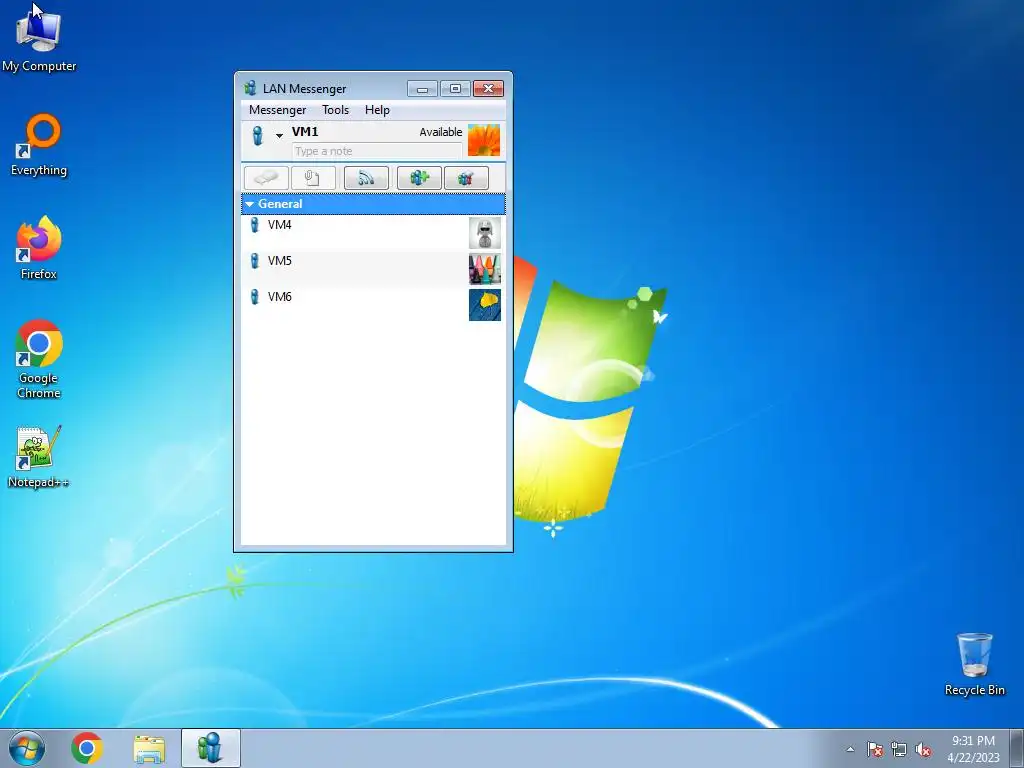
Task: Click the Action Center flag tray icon
Action: click(874, 749)
